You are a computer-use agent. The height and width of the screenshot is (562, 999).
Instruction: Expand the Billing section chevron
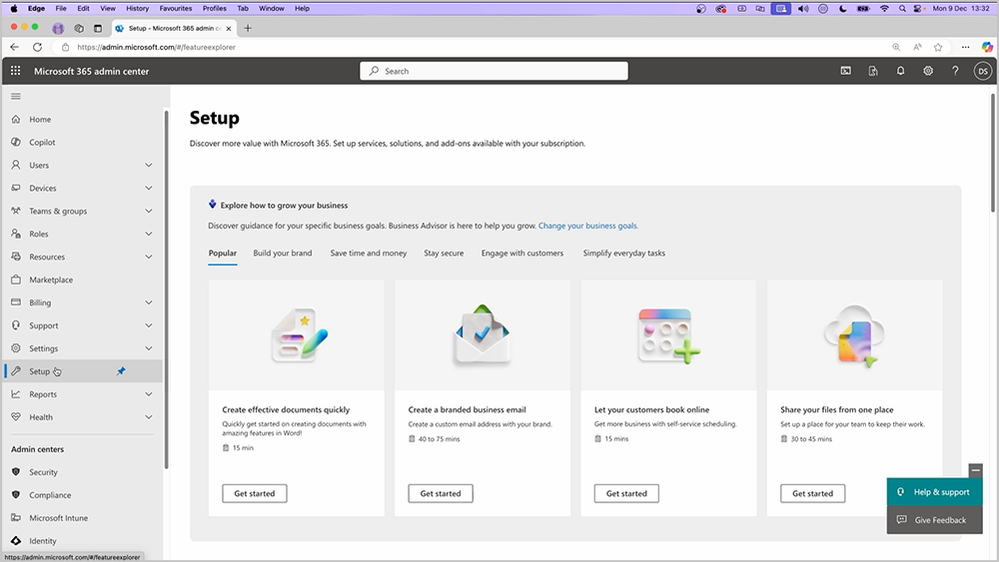coord(148,303)
